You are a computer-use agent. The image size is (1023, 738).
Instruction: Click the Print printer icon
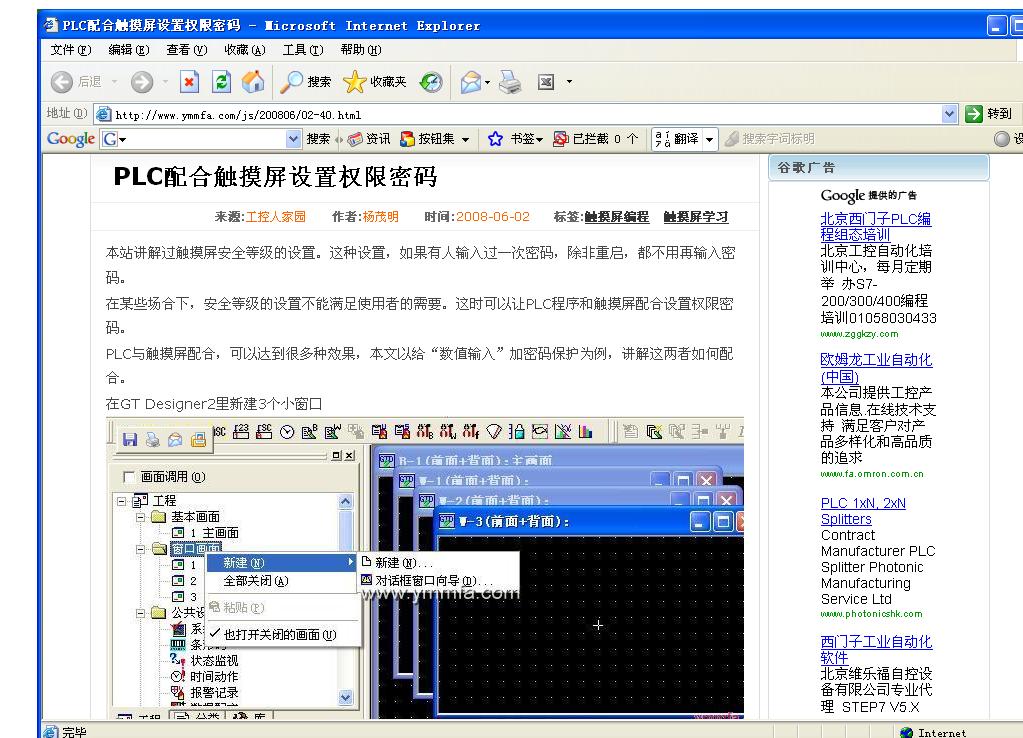click(x=510, y=82)
